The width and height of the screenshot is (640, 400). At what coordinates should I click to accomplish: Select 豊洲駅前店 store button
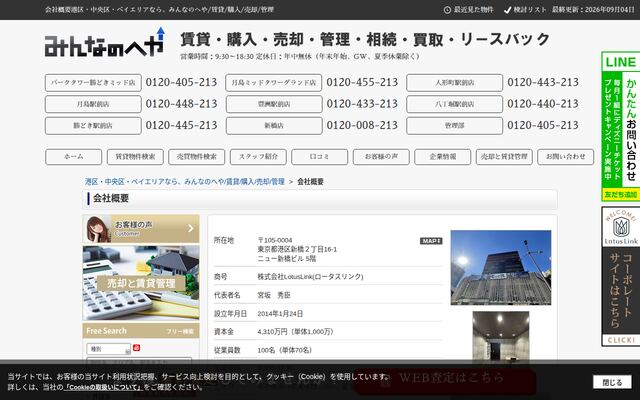point(274,104)
